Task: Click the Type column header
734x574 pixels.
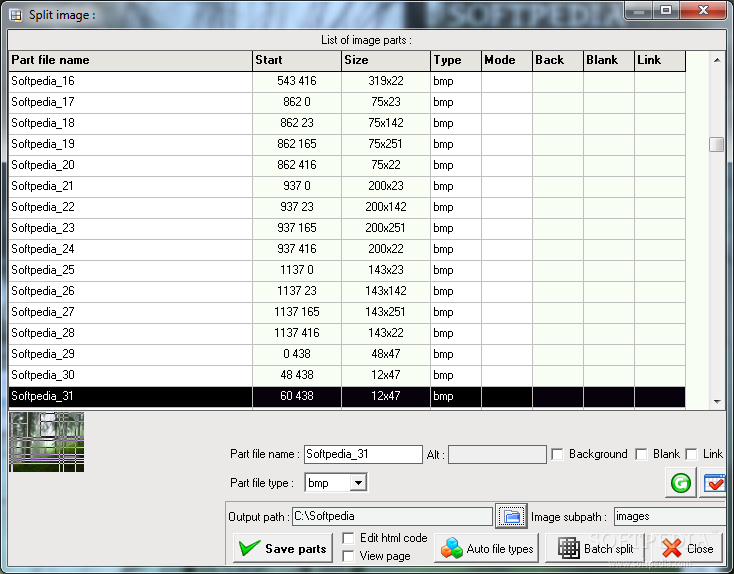Action: pyautogui.click(x=456, y=60)
